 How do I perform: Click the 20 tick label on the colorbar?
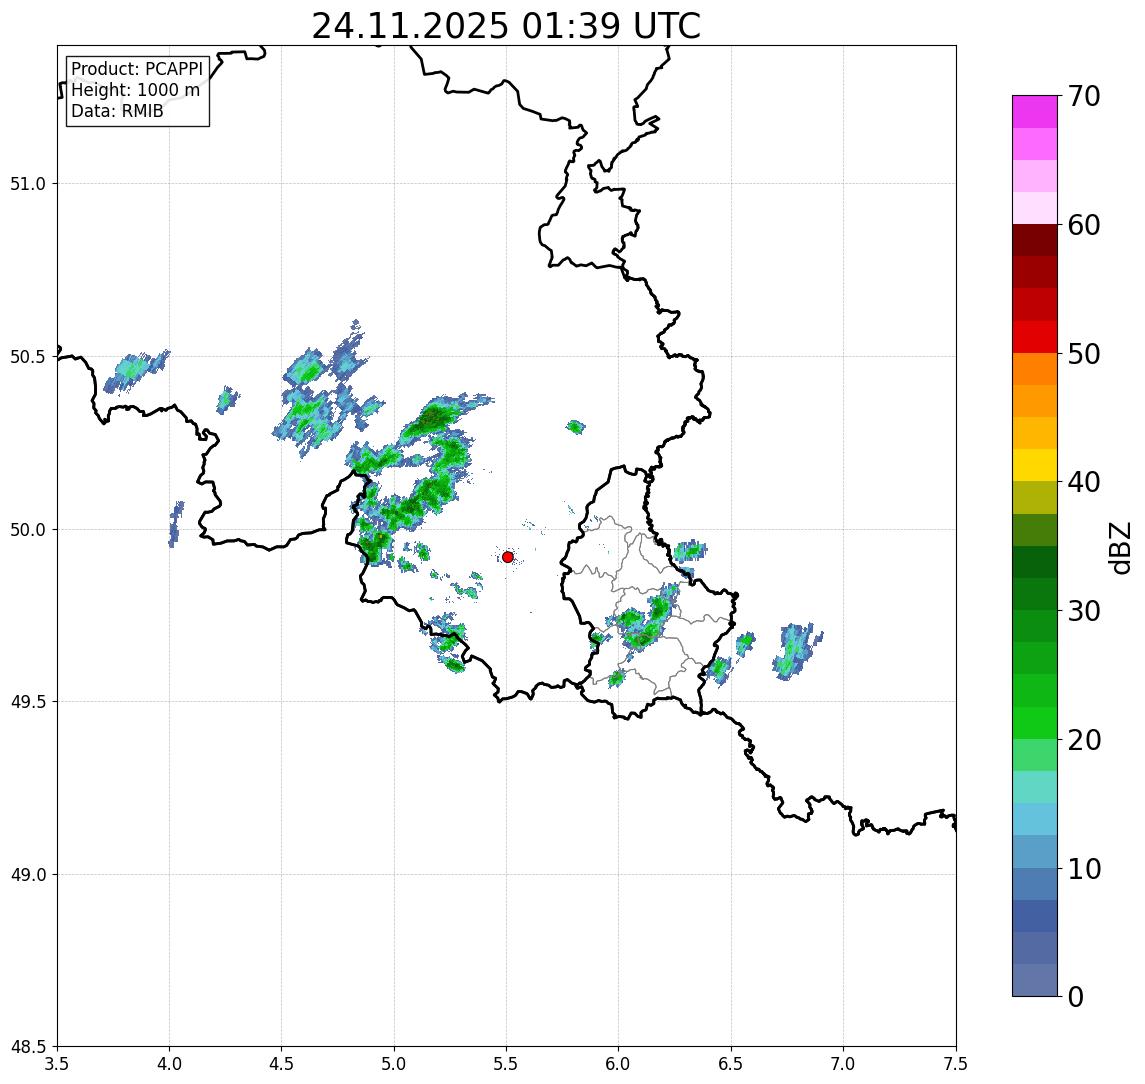click(x=1083, y=740)
